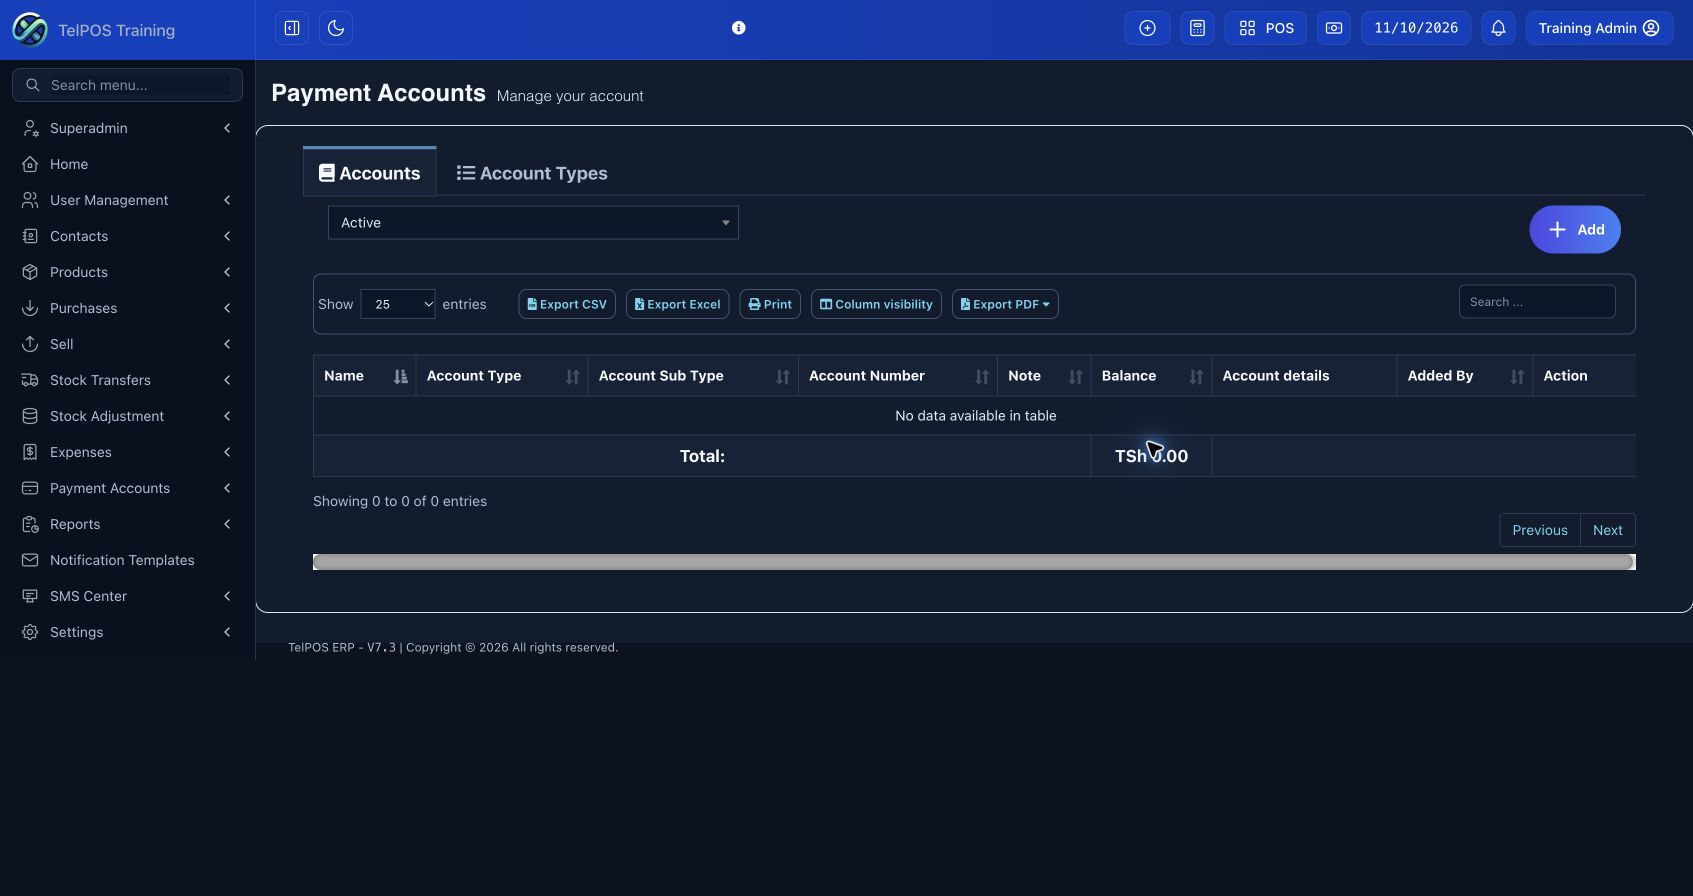The image size is (1693, 896).
Task: Click the SMS Center icon
Action: click(30, 596)
